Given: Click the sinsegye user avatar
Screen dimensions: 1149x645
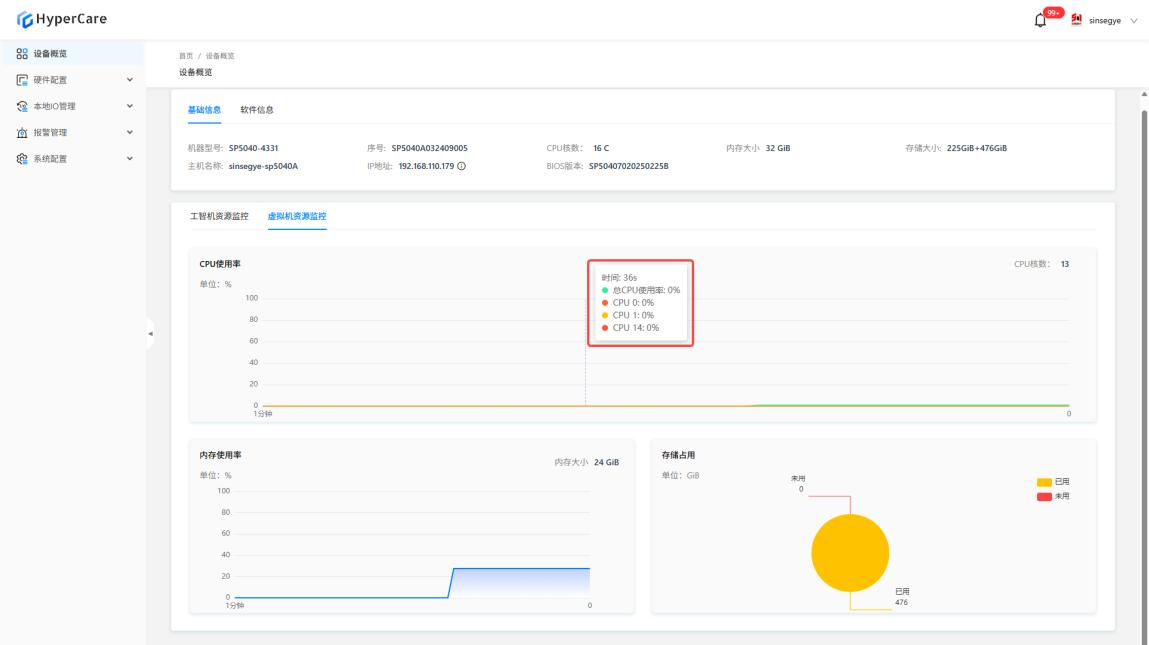Looking at the screenshot, I should click(1078, 21).
